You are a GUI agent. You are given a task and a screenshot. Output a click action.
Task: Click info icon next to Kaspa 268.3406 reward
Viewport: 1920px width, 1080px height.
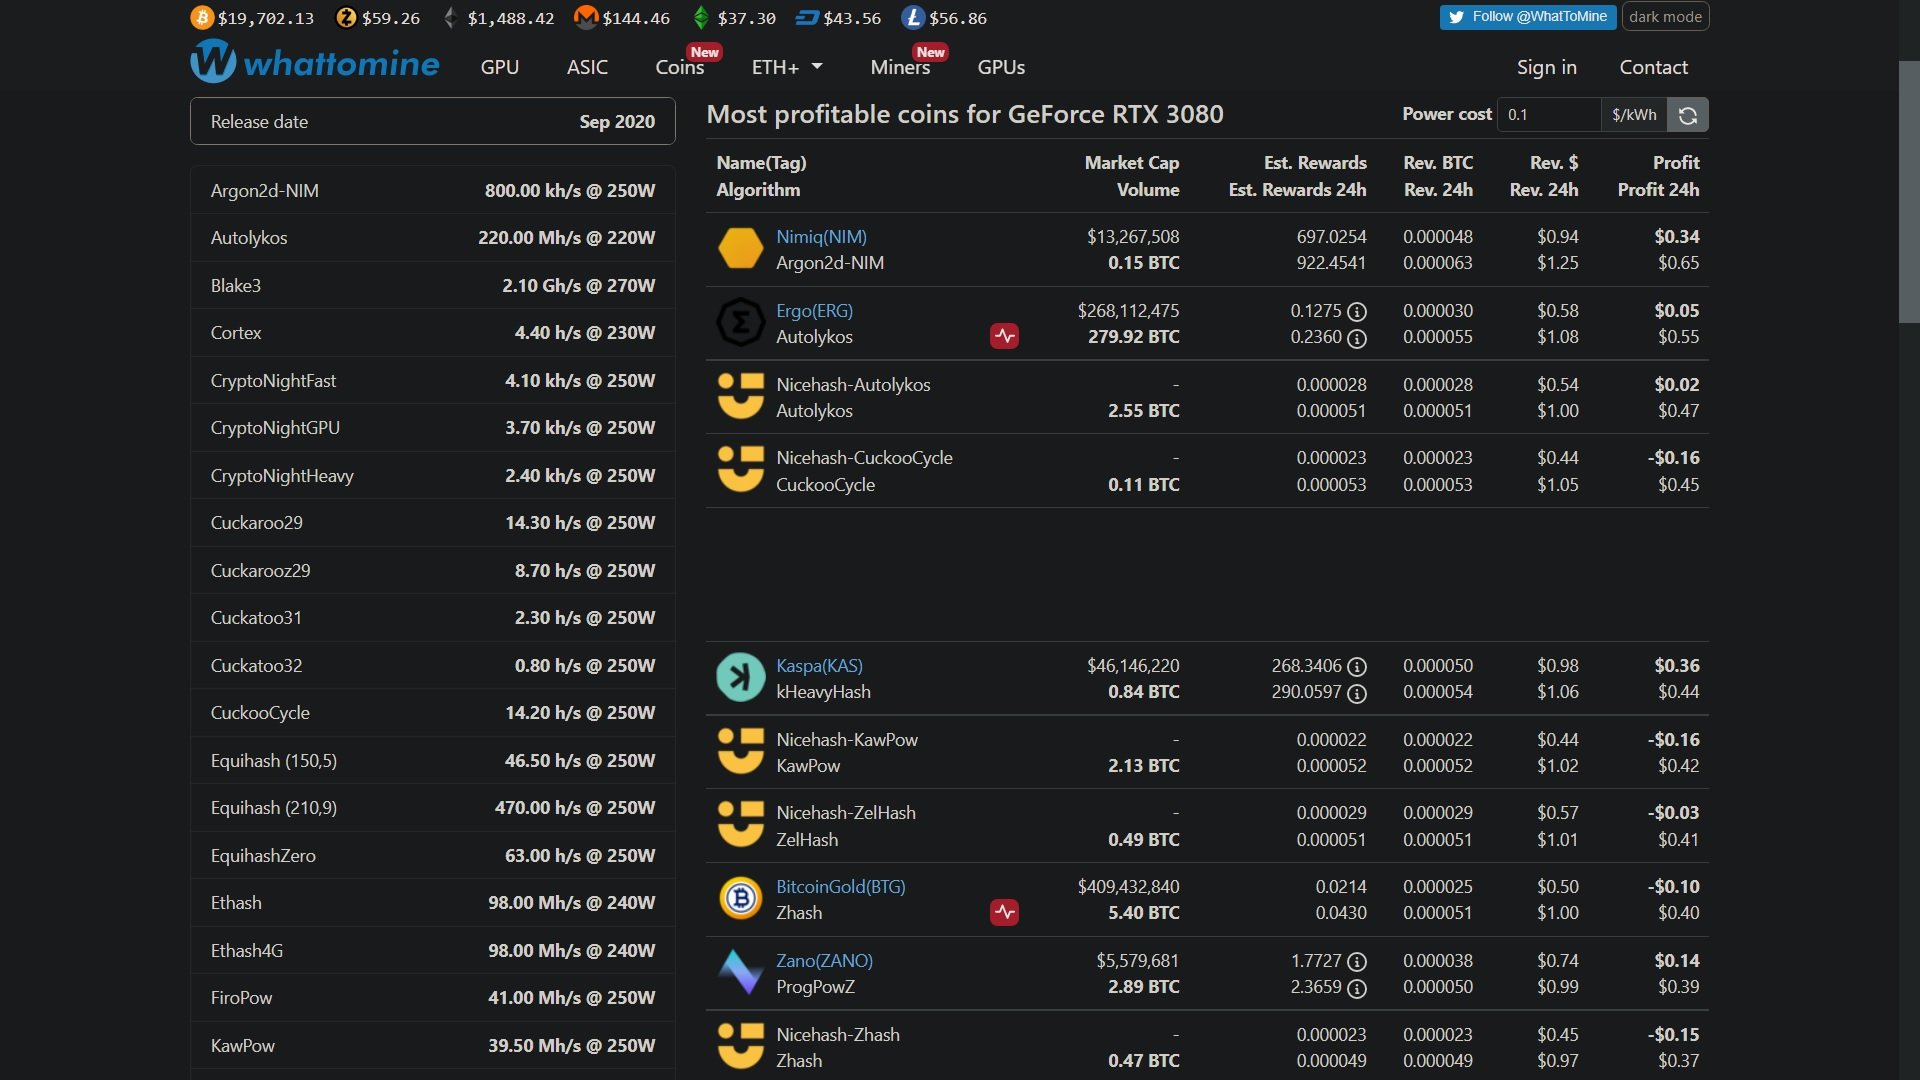click(1357, 667)
